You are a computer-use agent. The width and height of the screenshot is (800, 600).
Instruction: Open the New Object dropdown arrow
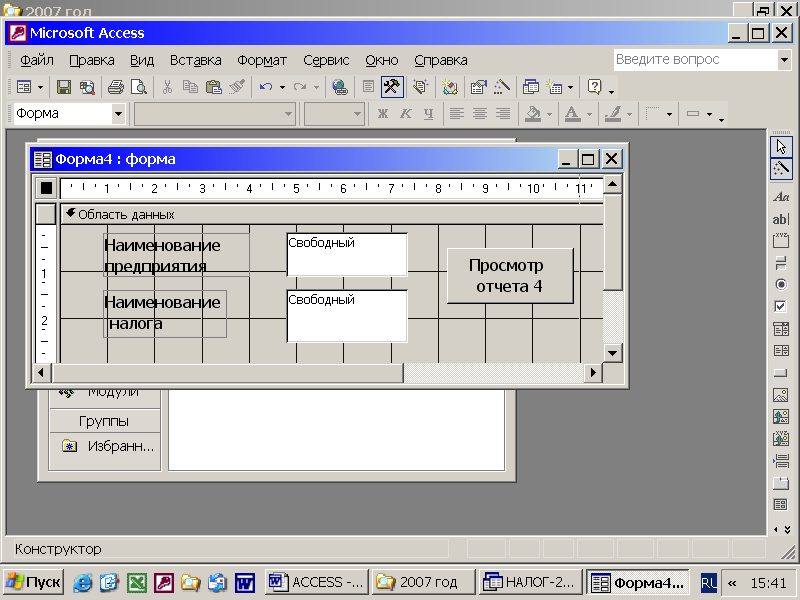click(570, 87)
